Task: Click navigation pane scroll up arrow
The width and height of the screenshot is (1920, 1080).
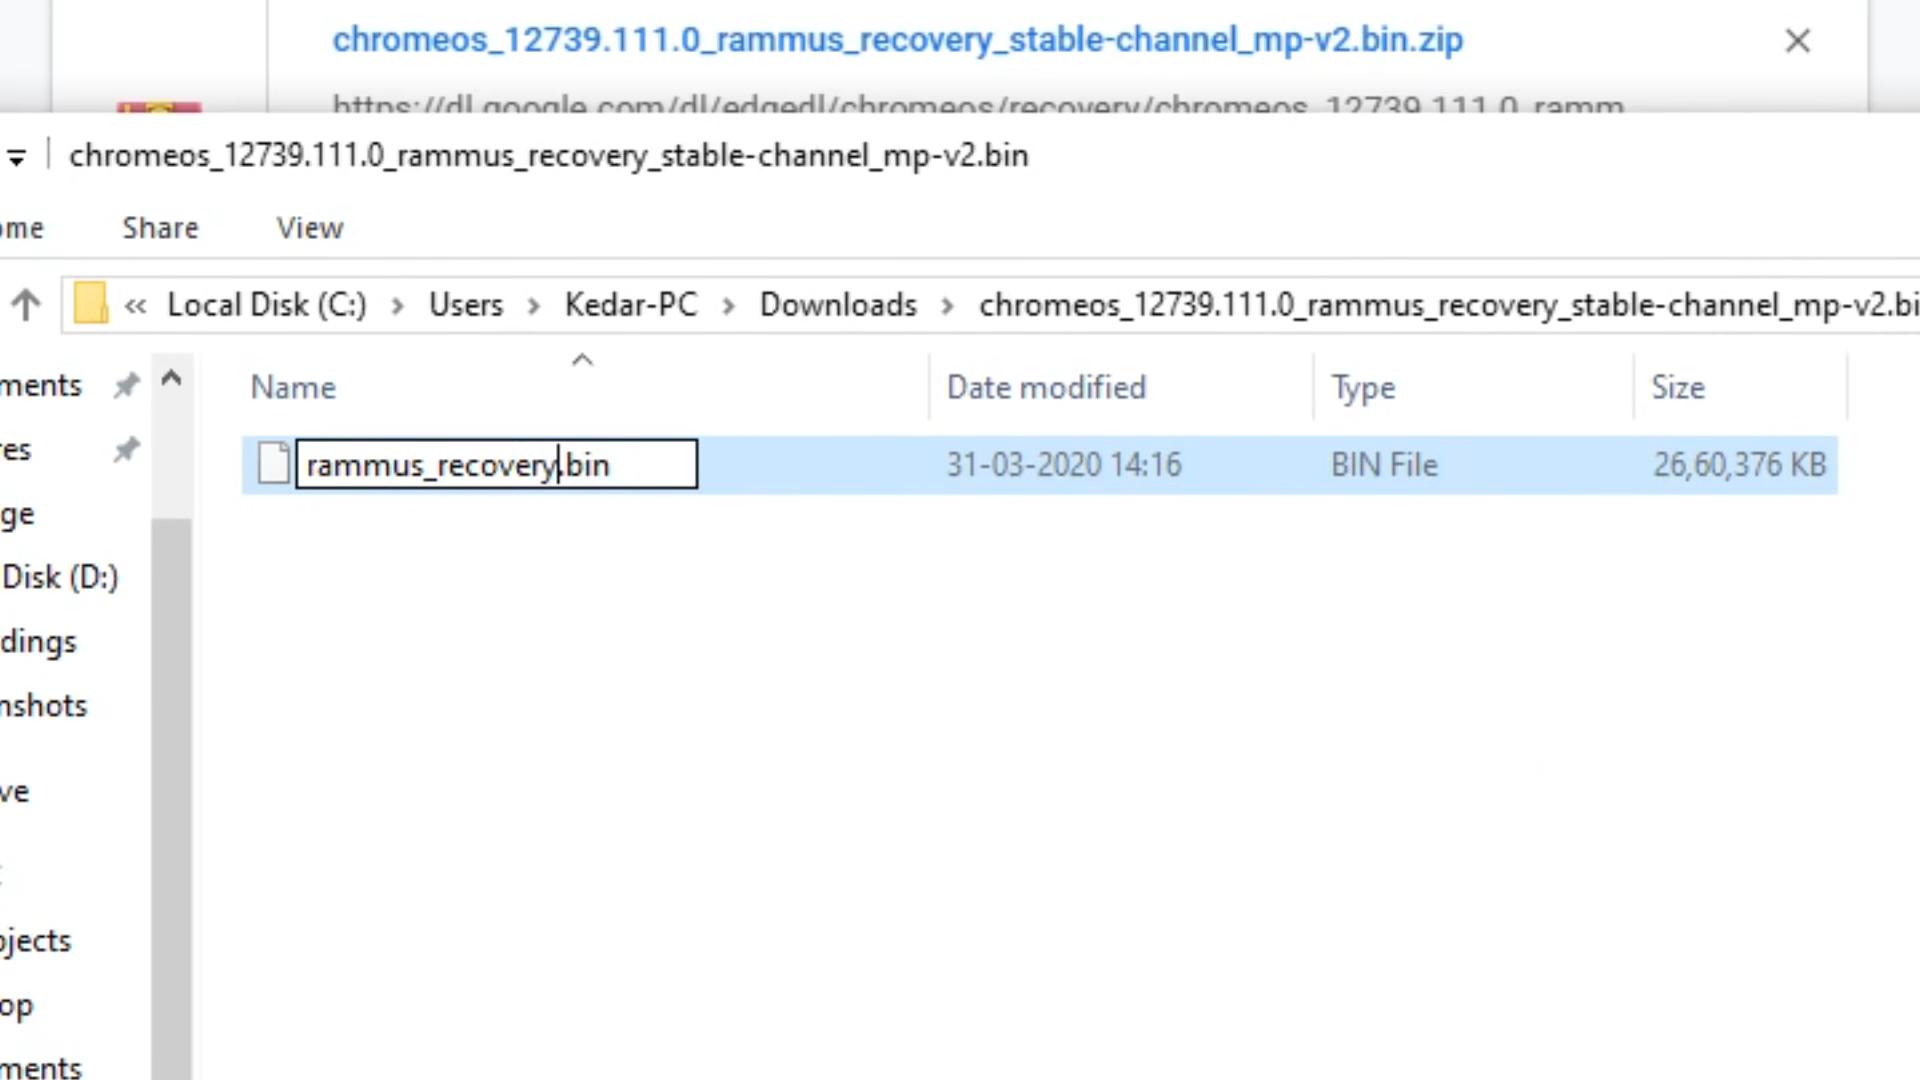Action: (171, 379)
